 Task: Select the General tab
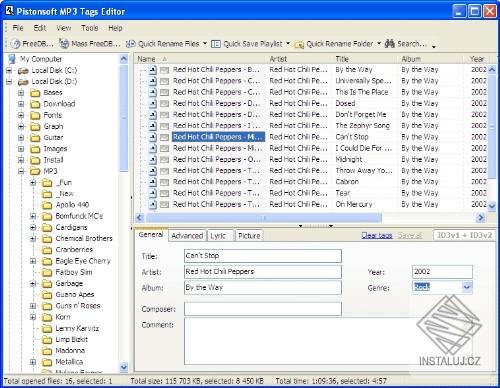tap(151, 235)
